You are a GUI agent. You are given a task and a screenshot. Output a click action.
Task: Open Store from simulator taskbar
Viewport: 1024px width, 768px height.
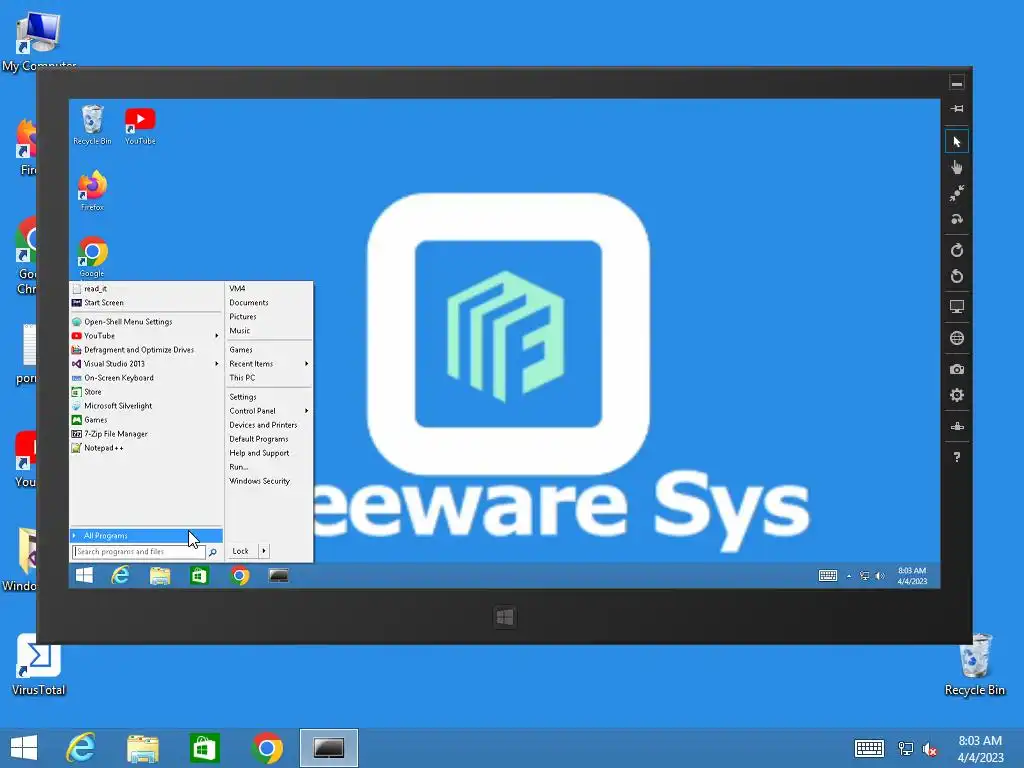click(199, 575)
